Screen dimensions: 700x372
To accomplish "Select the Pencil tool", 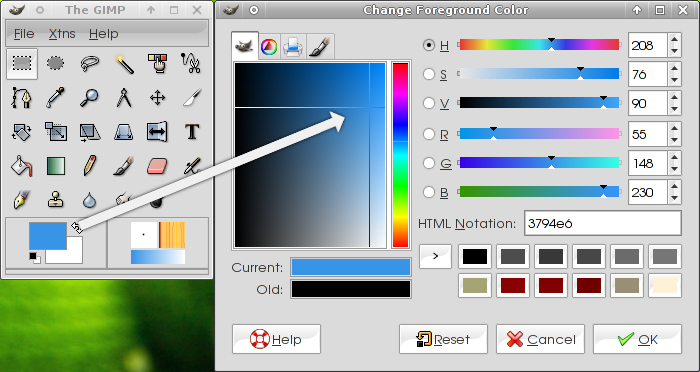I will [90, 166].
